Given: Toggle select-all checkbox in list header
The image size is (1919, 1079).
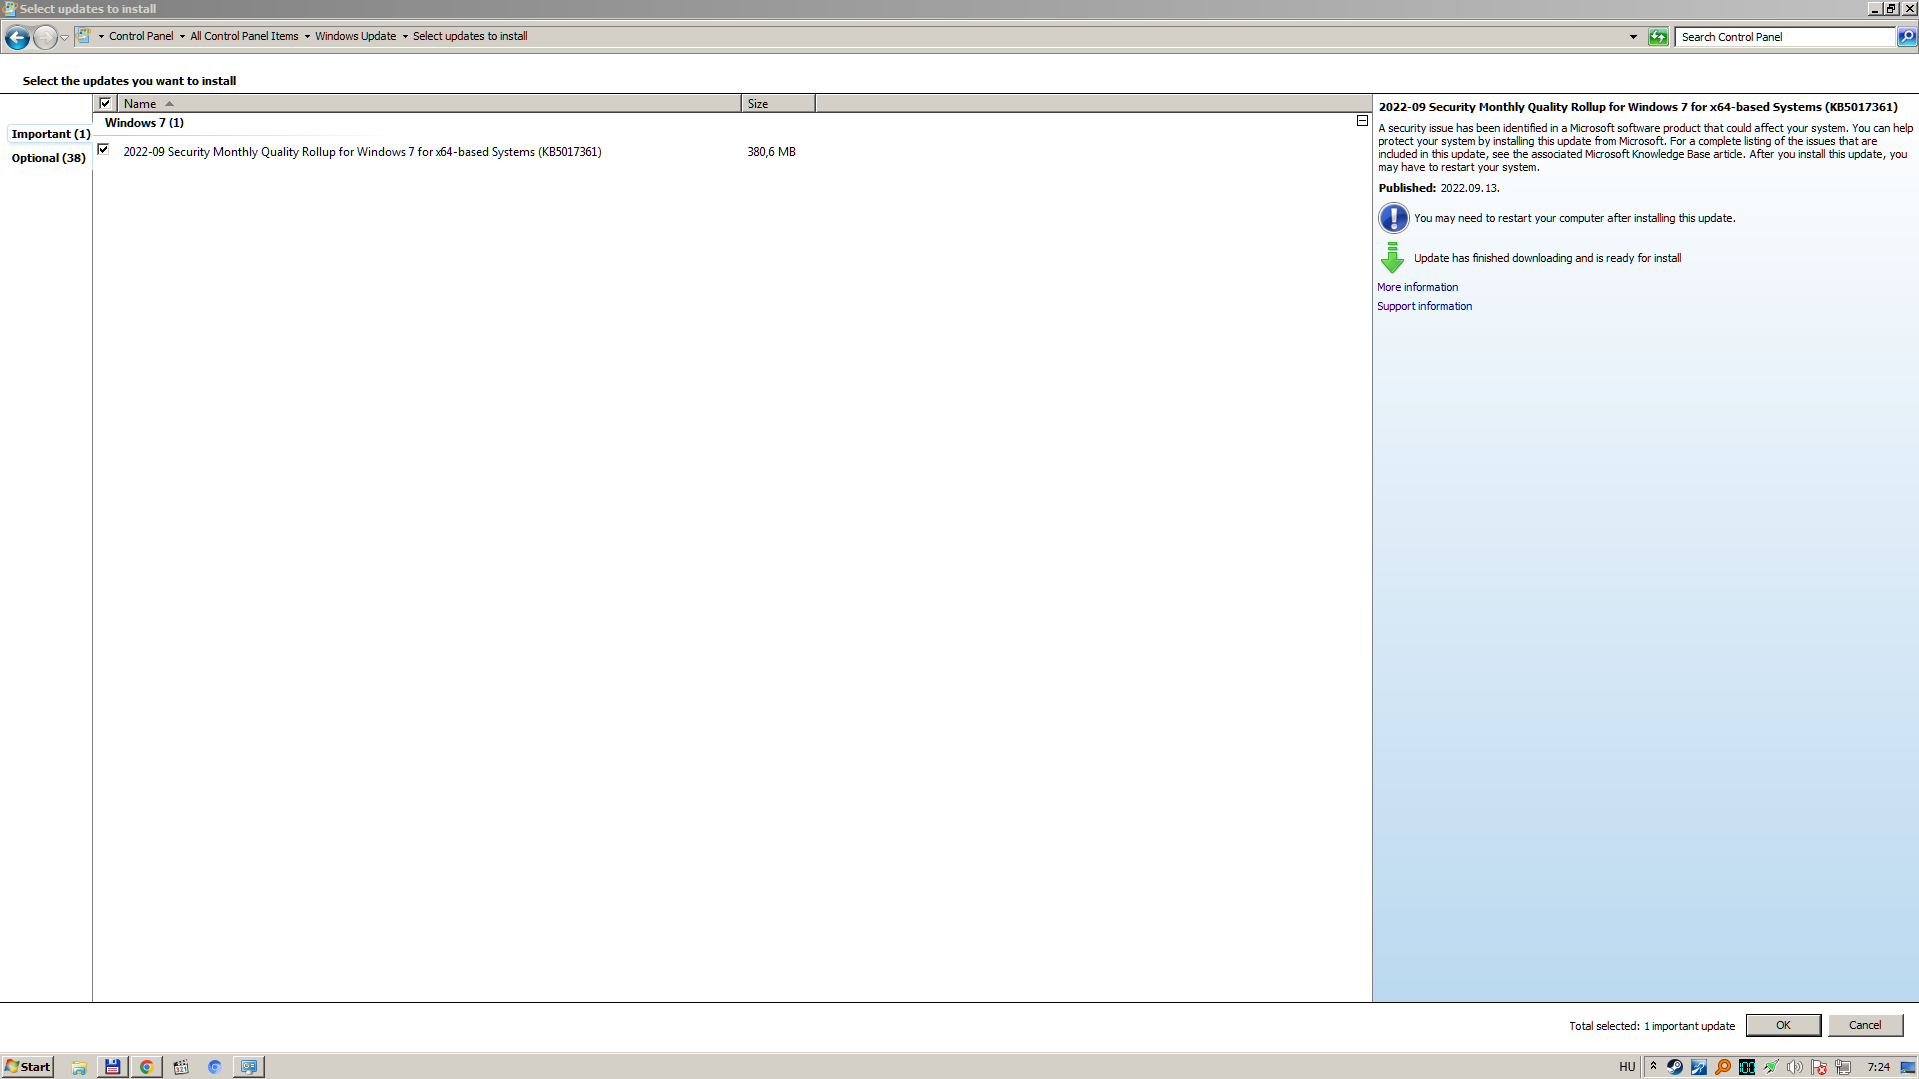Looking at the screenshot, I should click(105, 103).
